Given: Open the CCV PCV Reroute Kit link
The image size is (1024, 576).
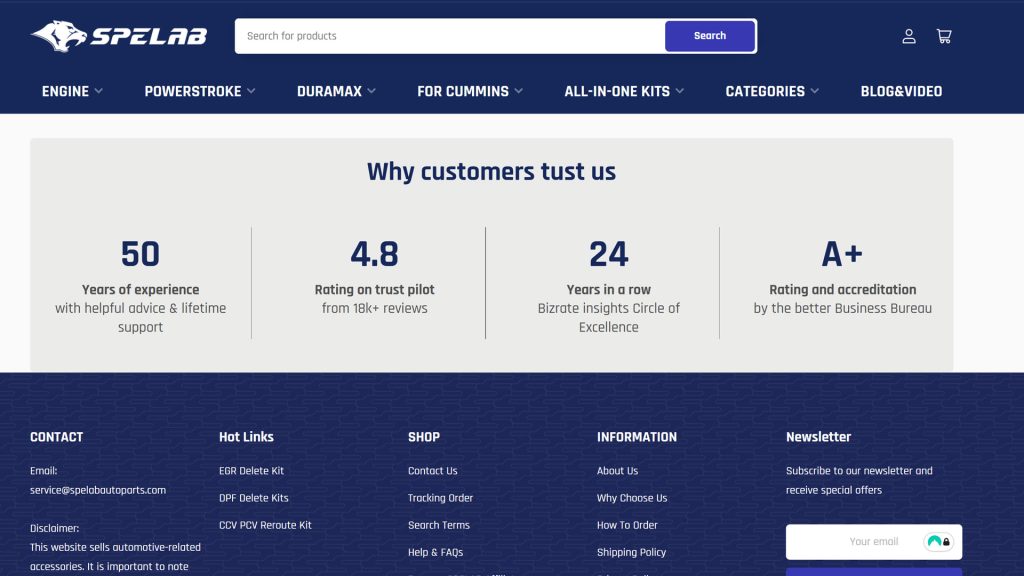Looking at the screenshot, I should (x=265, y=525).
